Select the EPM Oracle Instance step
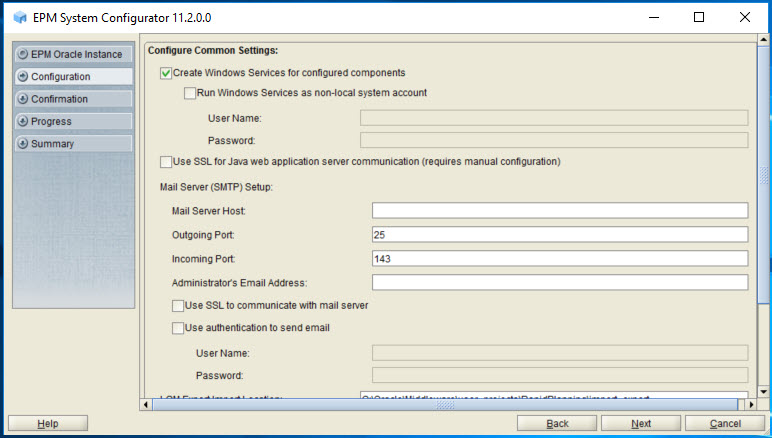Image resolution: width=772 pixels, height=438 pixels. tap(73, 54)
